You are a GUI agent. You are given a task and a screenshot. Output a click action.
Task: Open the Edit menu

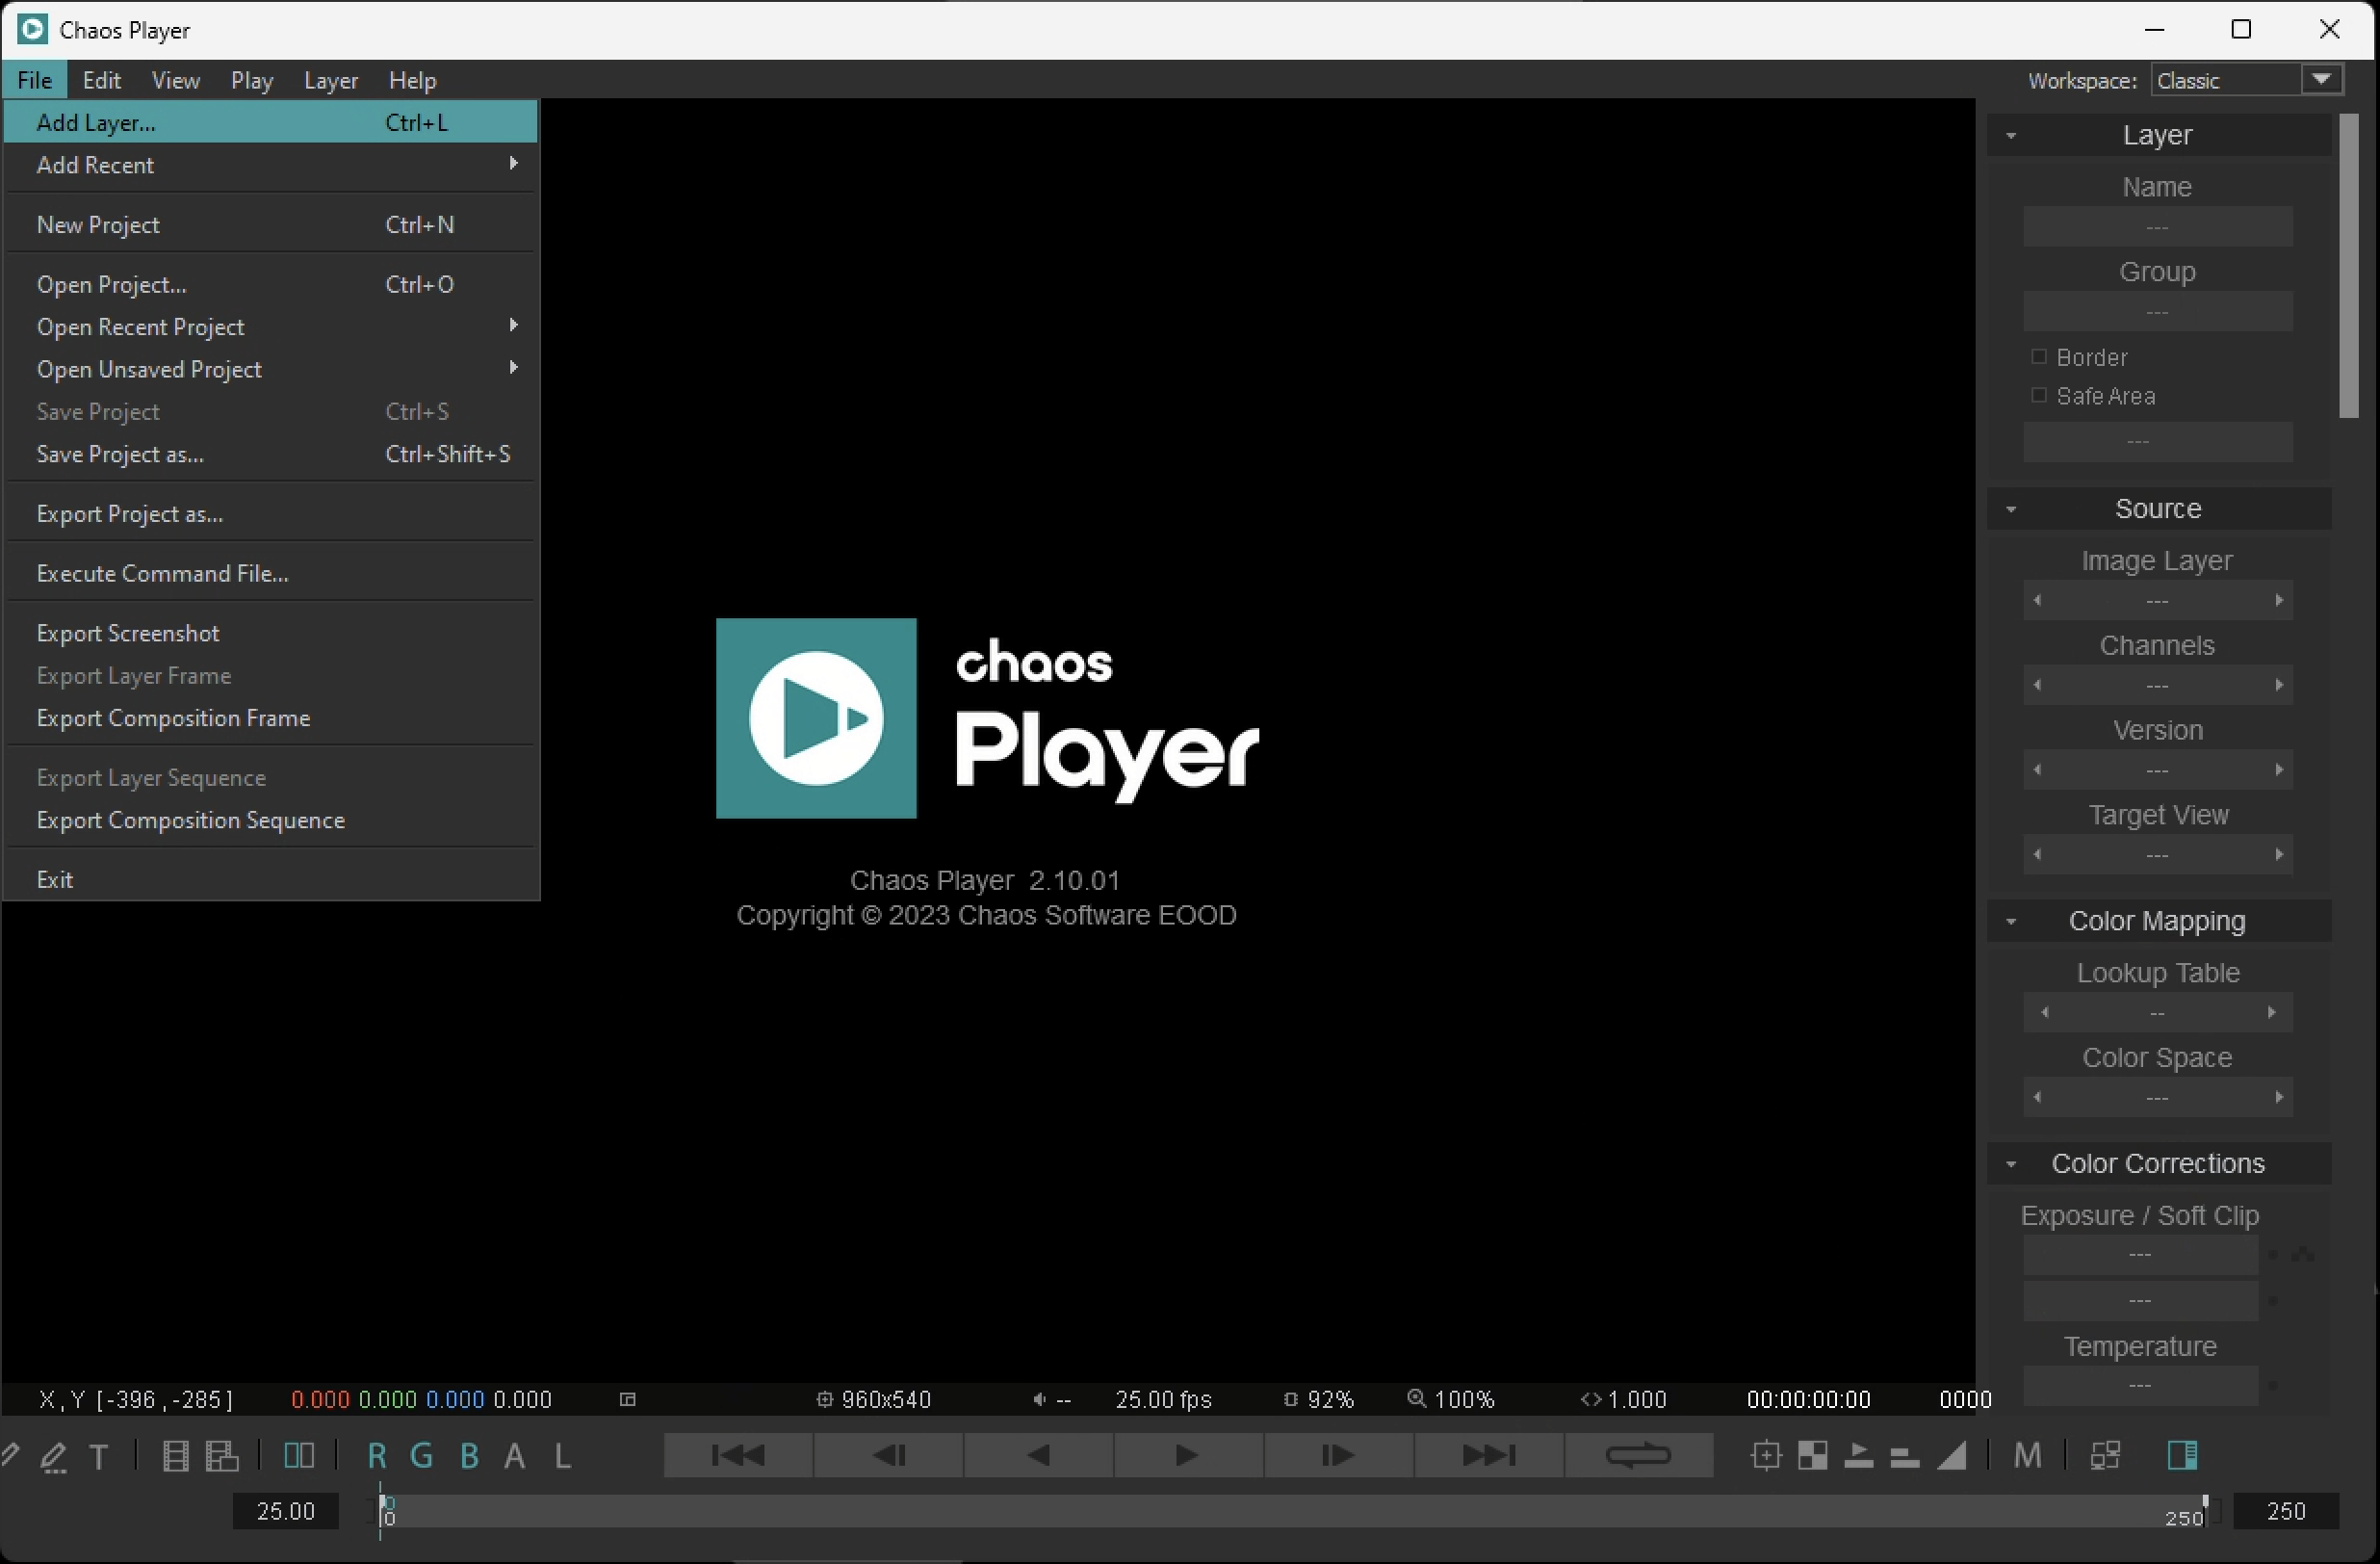coord(102,80)
